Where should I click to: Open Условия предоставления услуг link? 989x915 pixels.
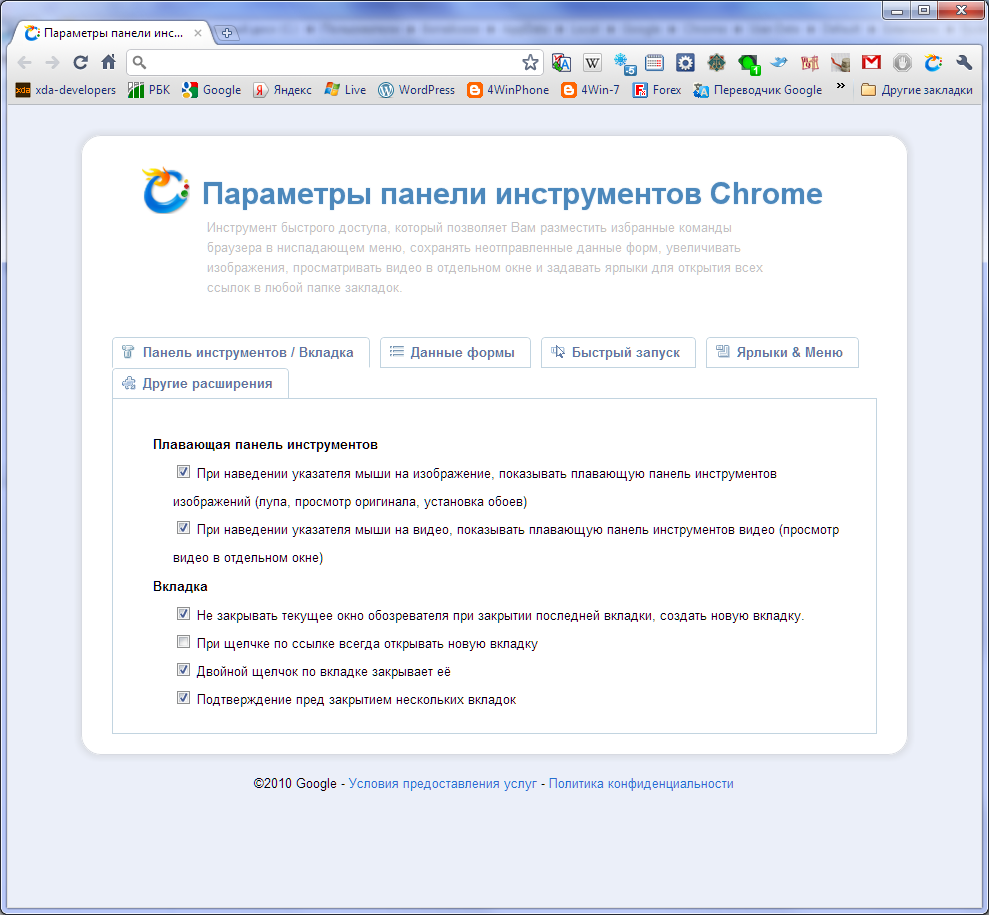click(442, 784)
